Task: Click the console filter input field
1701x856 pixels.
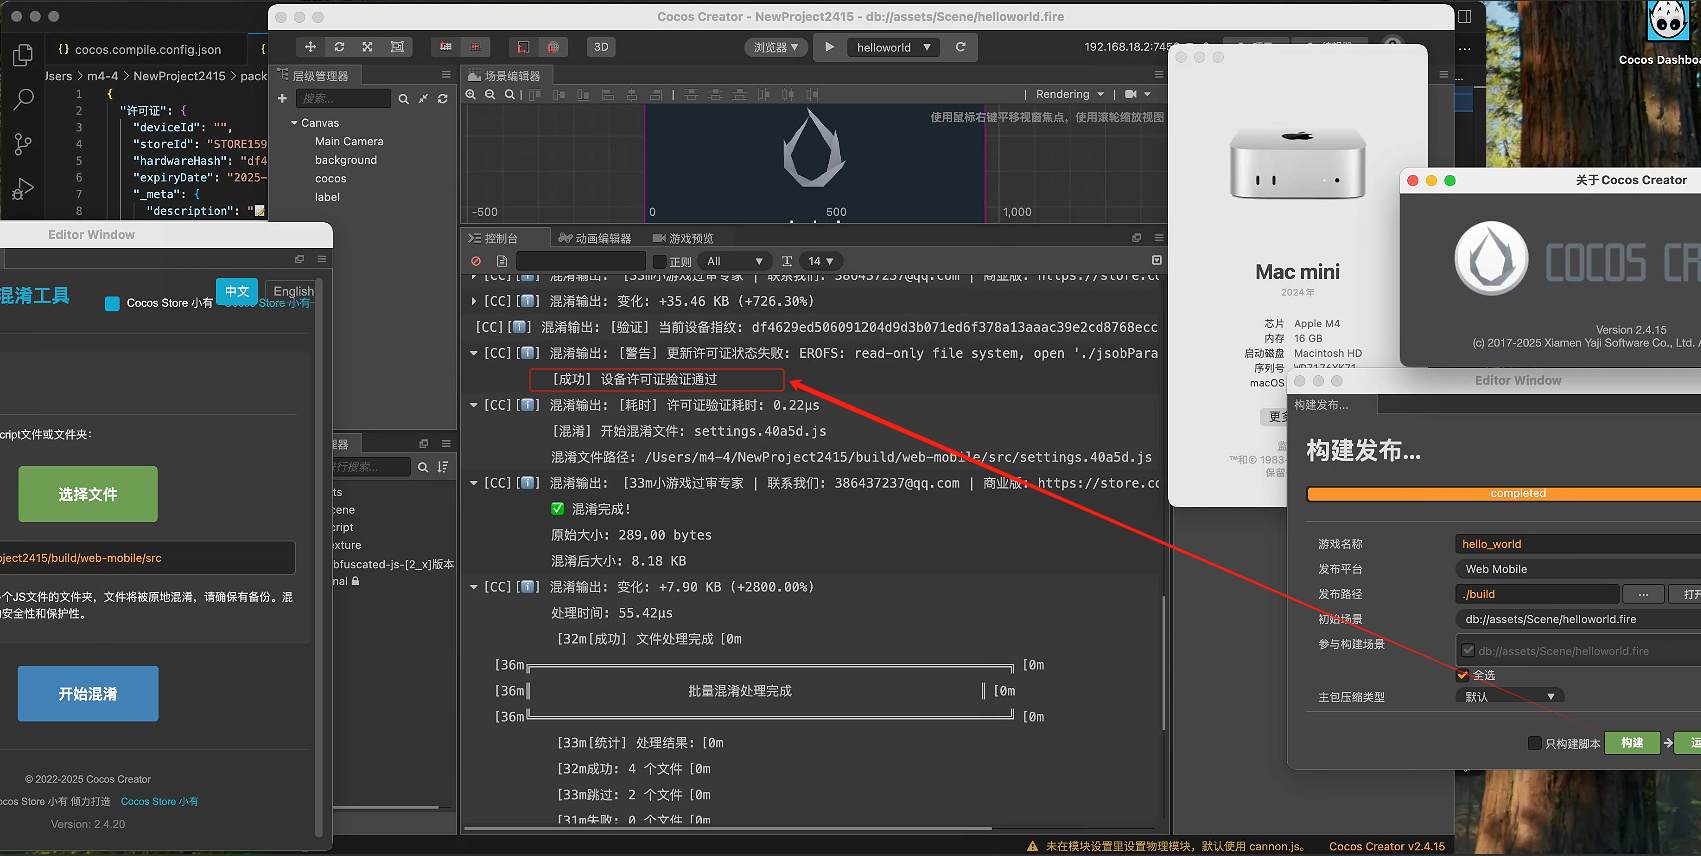Action: pos(580,261)
